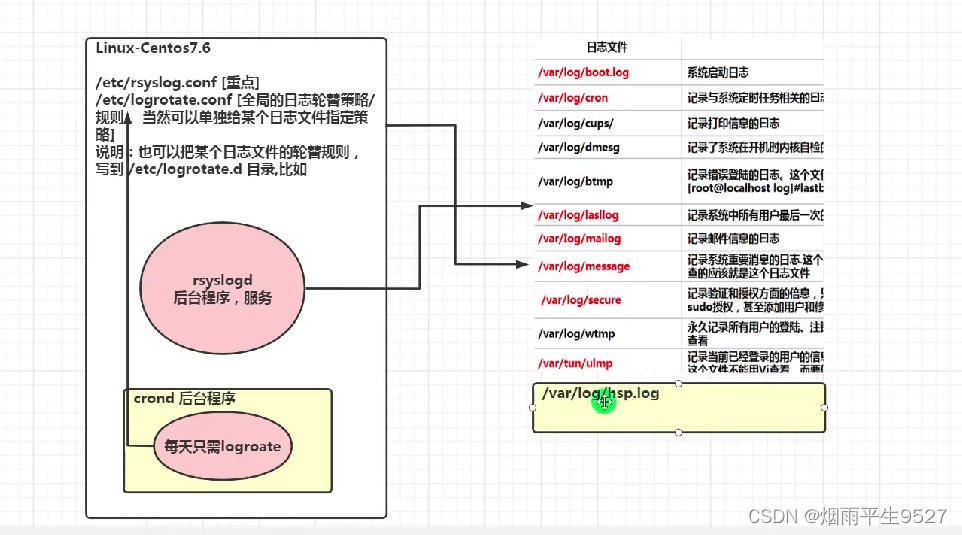Click left resize handle of hsp.log box
Screen dimensions: 962x535
(x=533, y=407)
